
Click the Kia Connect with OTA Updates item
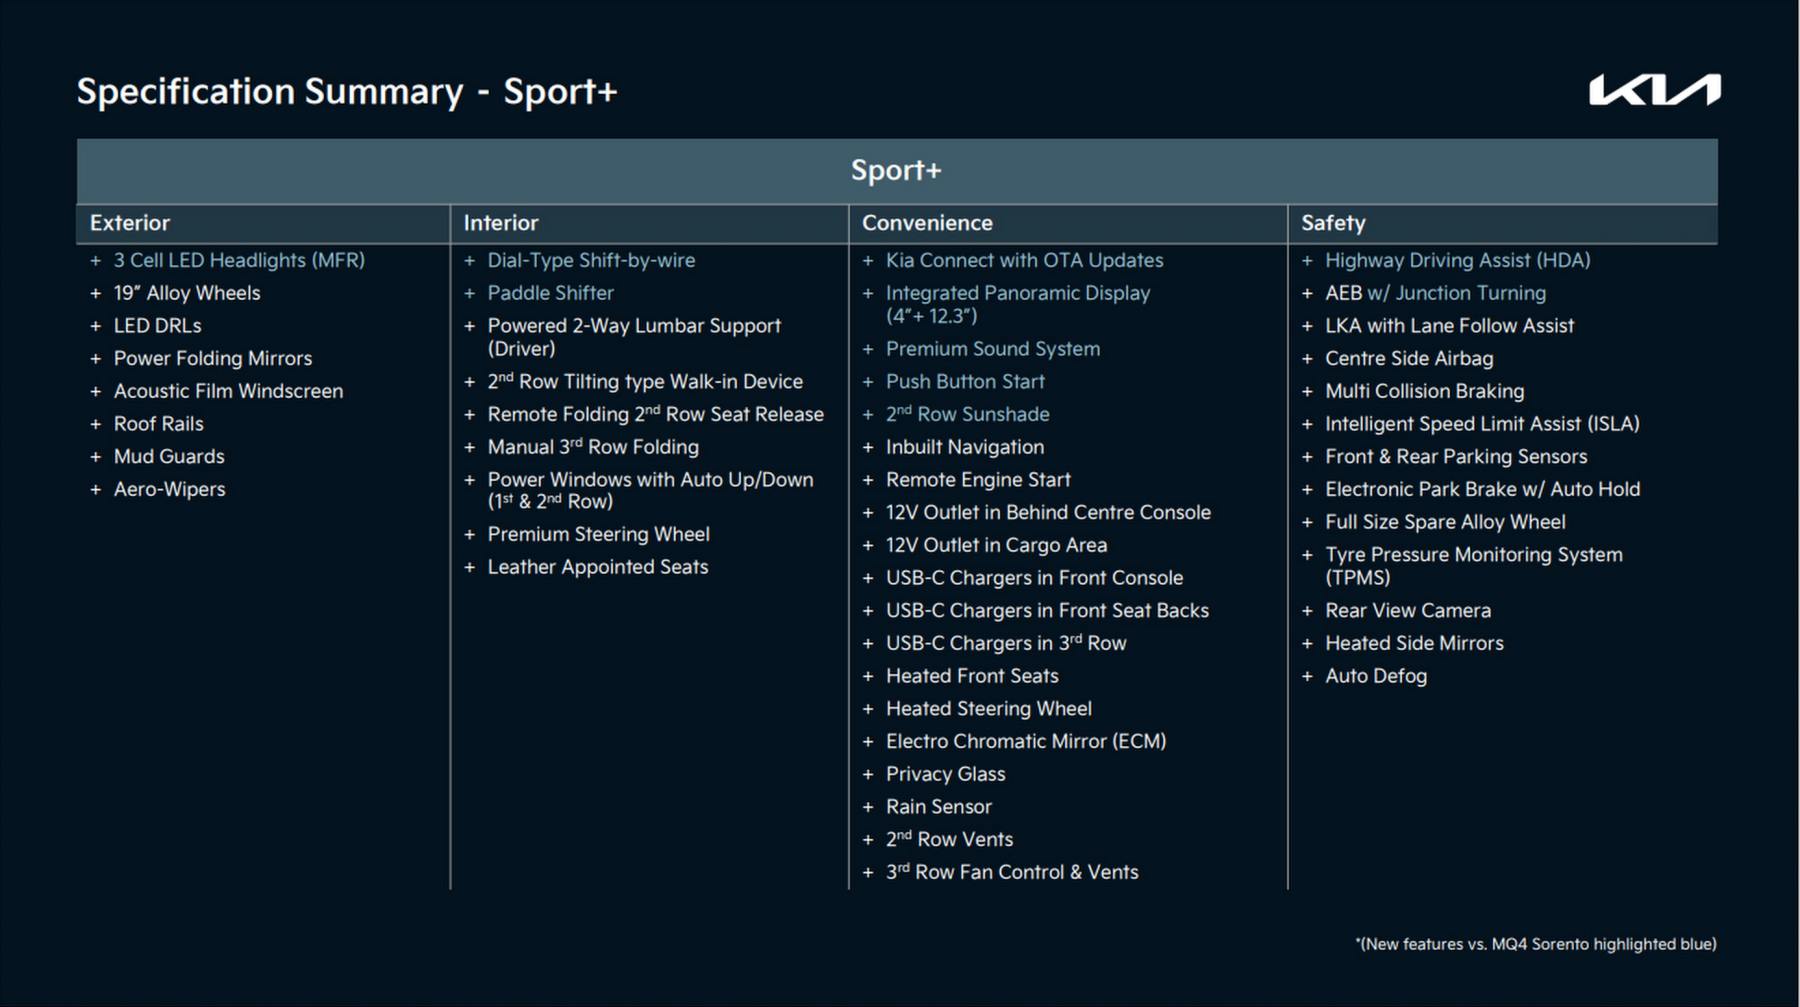1024,260
